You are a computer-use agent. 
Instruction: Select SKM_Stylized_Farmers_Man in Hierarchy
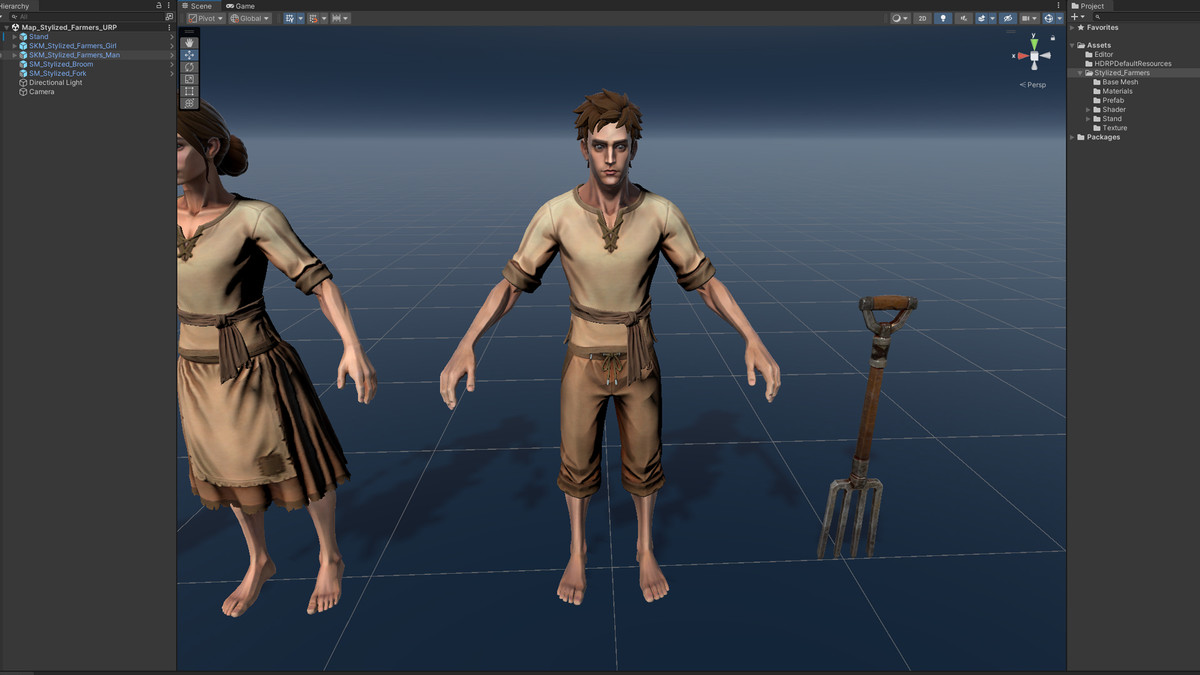[x=74, y=55]
